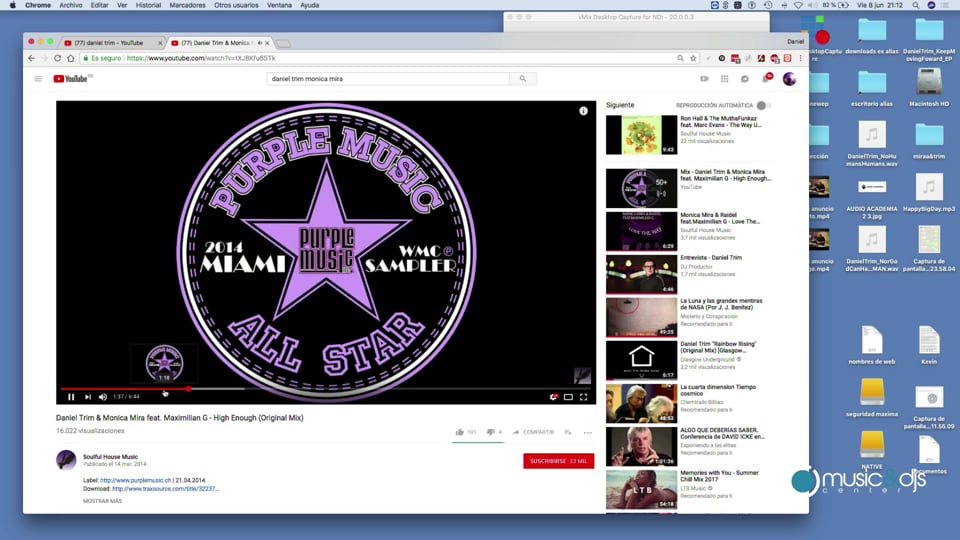This screenshot has width=960, height=540.
Task: Open player settings gear
Action: 553,397
